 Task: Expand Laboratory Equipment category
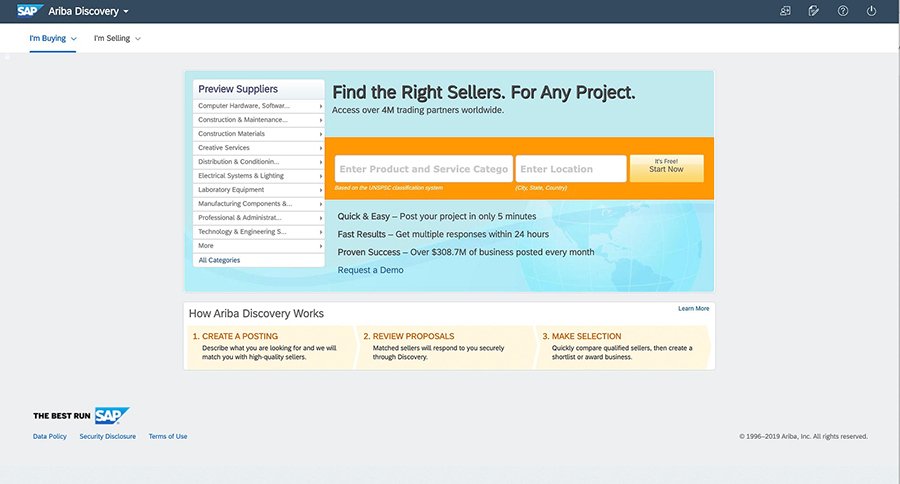point(259,190)
